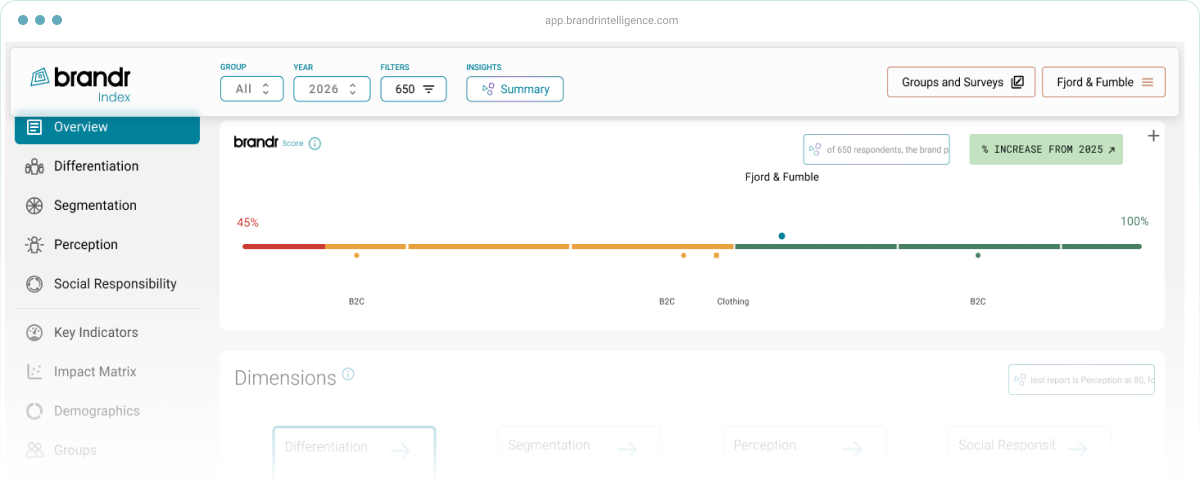This screenshot has height=486, width=1200.
Task: Click the Impact Matrix chart icon
Action: tap(34, 371)
